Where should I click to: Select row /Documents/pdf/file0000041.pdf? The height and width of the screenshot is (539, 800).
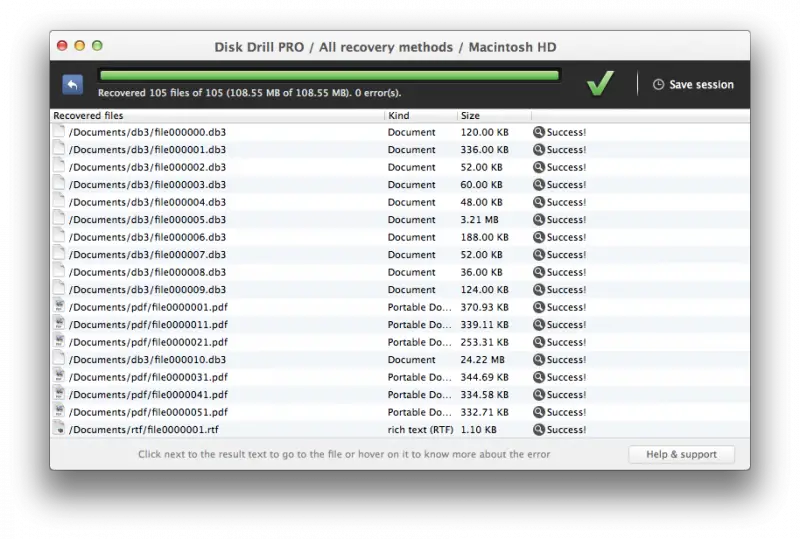click(x=399, y=395)
